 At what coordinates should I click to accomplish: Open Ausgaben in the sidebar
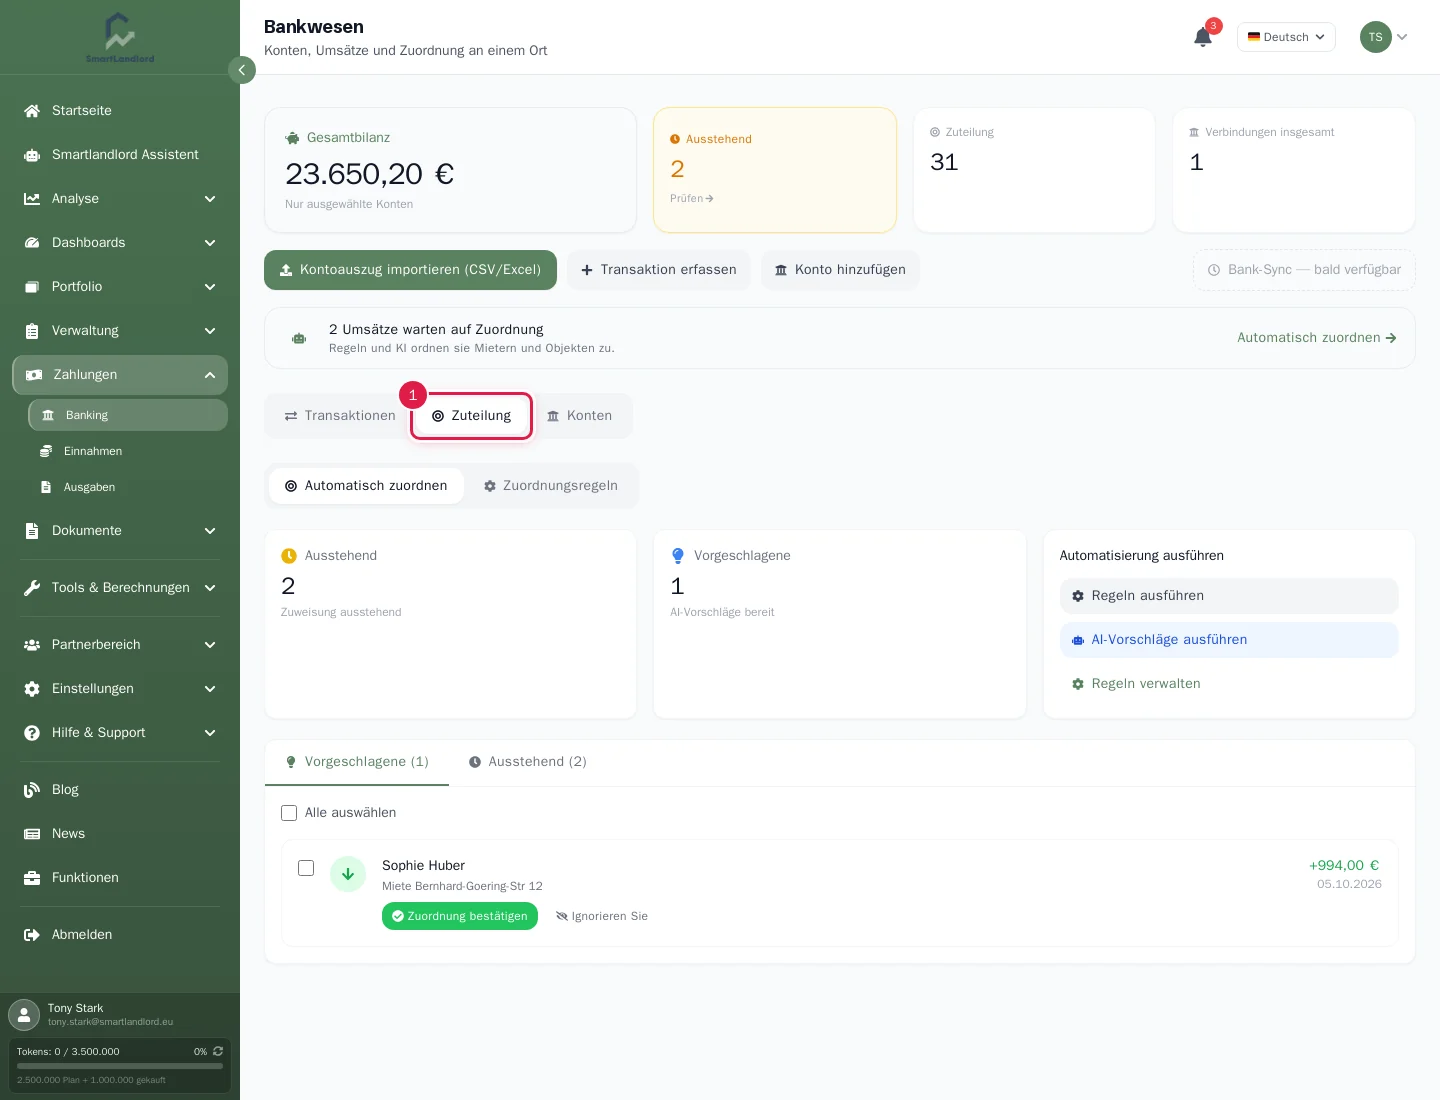pos(128,487)
